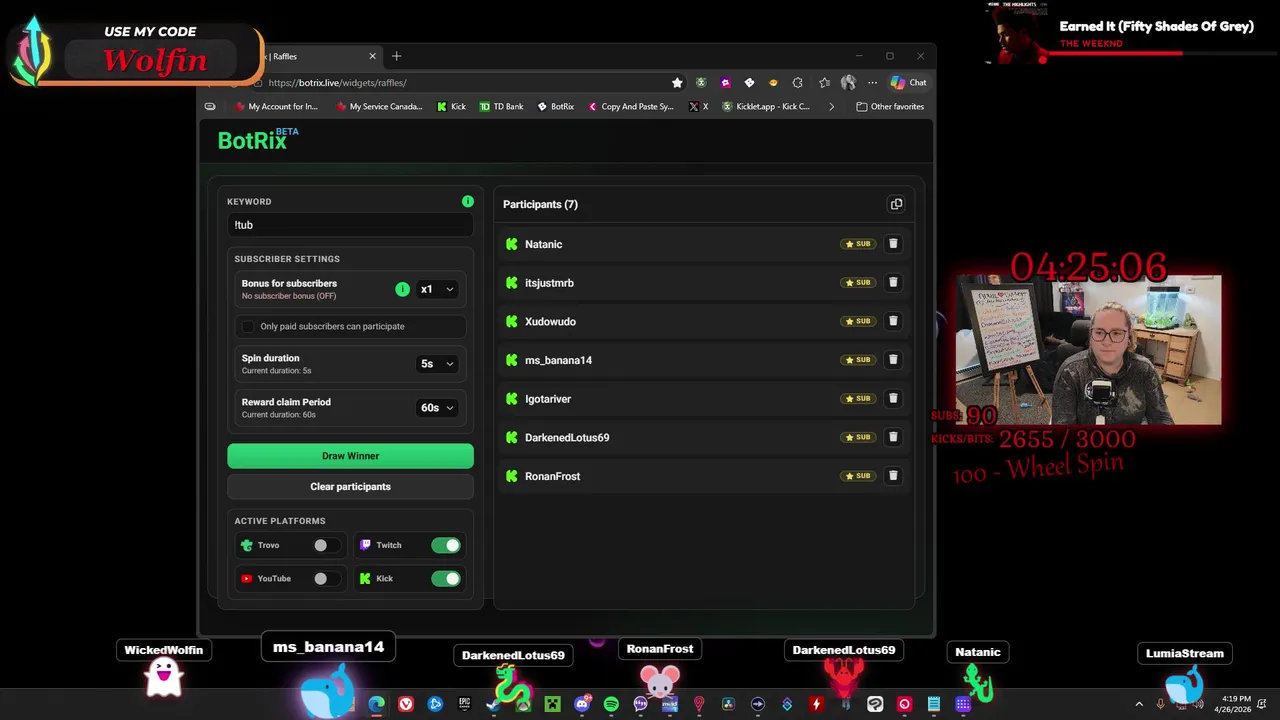This screenshot has width=1280, height=720.
Task: Open the Spin duration 5s dropdown
Action: tap(437, 364)
